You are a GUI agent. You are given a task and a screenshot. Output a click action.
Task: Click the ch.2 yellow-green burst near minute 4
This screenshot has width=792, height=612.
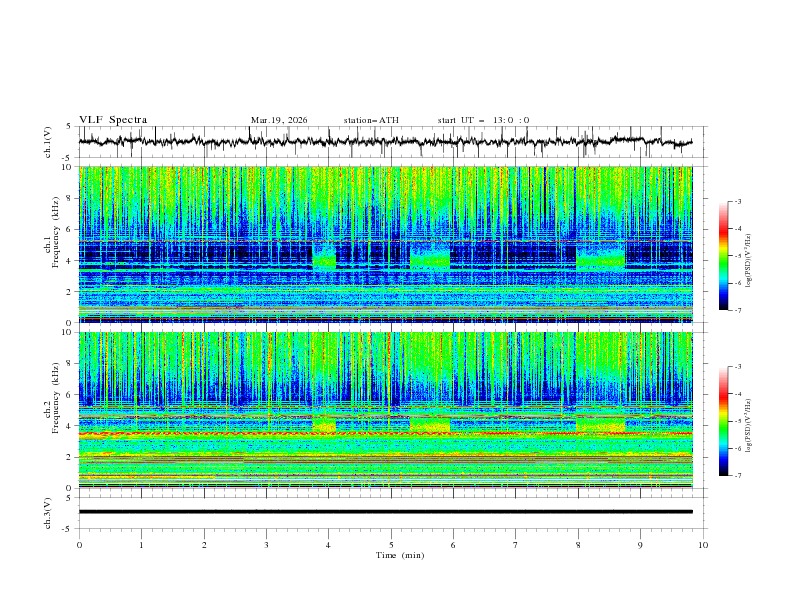pyautogui.click(x=324, y=424)
